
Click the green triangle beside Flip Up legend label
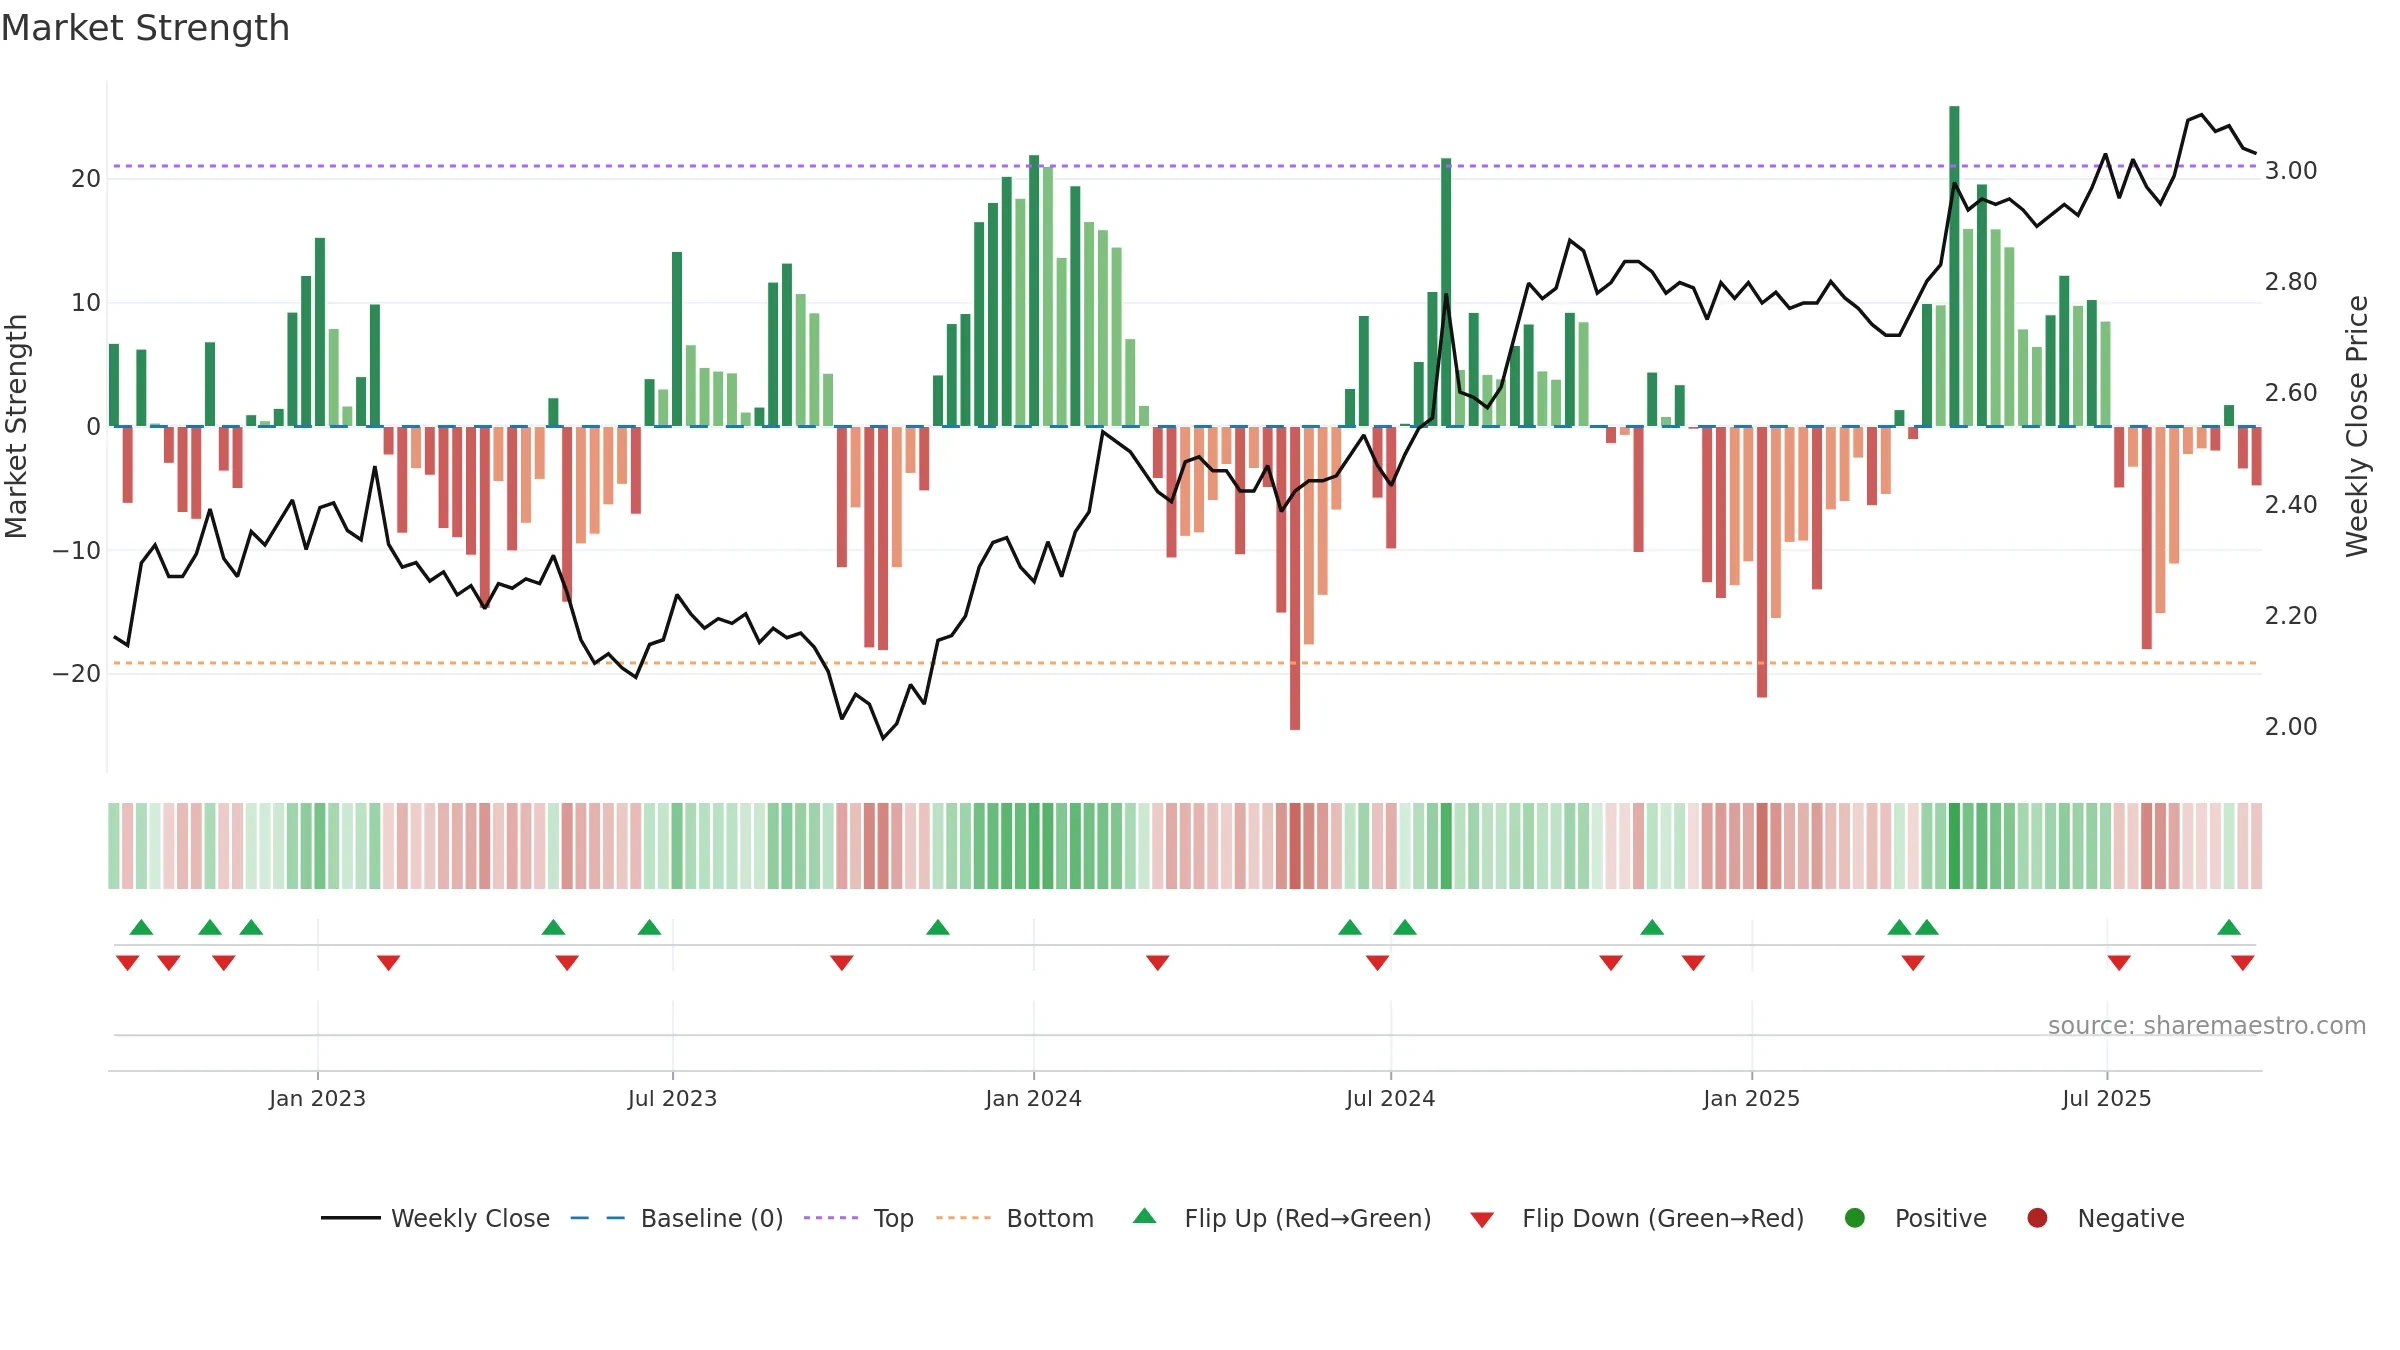(x=1145, y=1216)
